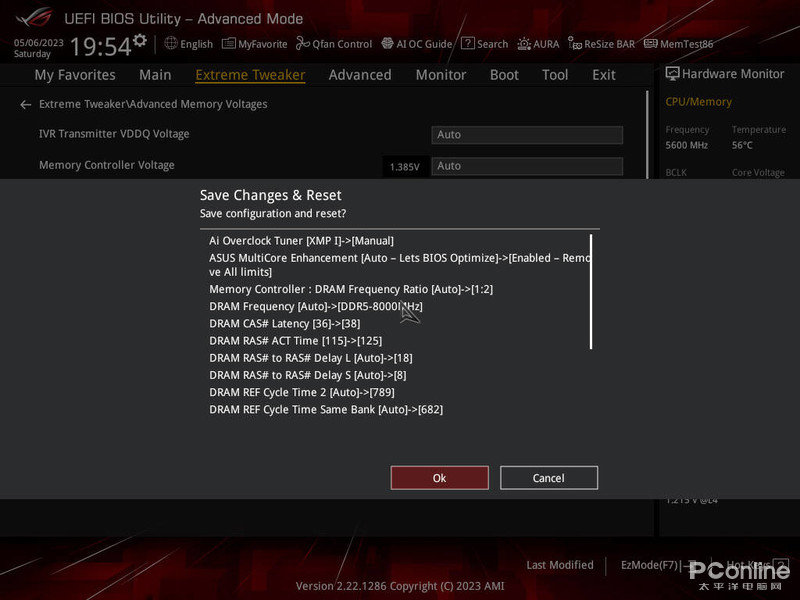
Task: Select the Ai Overclock Tuner change line
Action: (x=301, y=241)
